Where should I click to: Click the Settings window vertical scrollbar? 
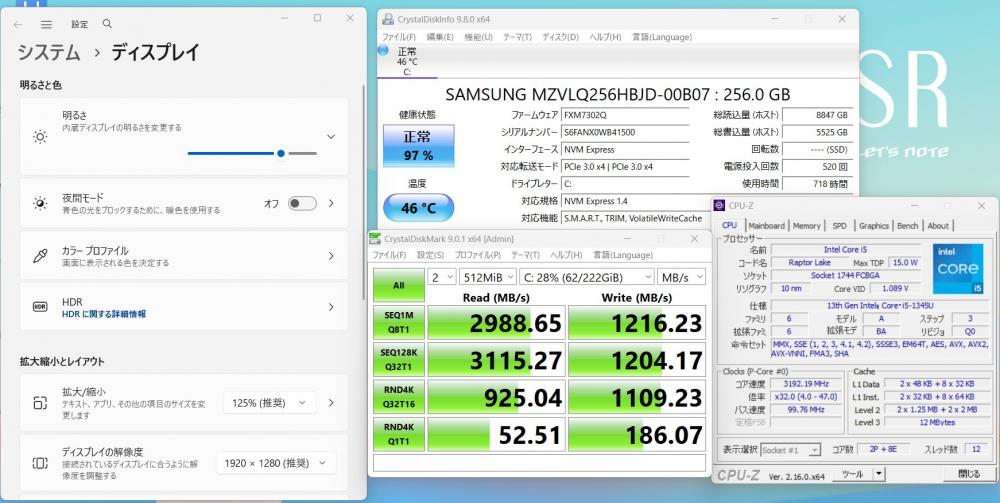(364, 191)
